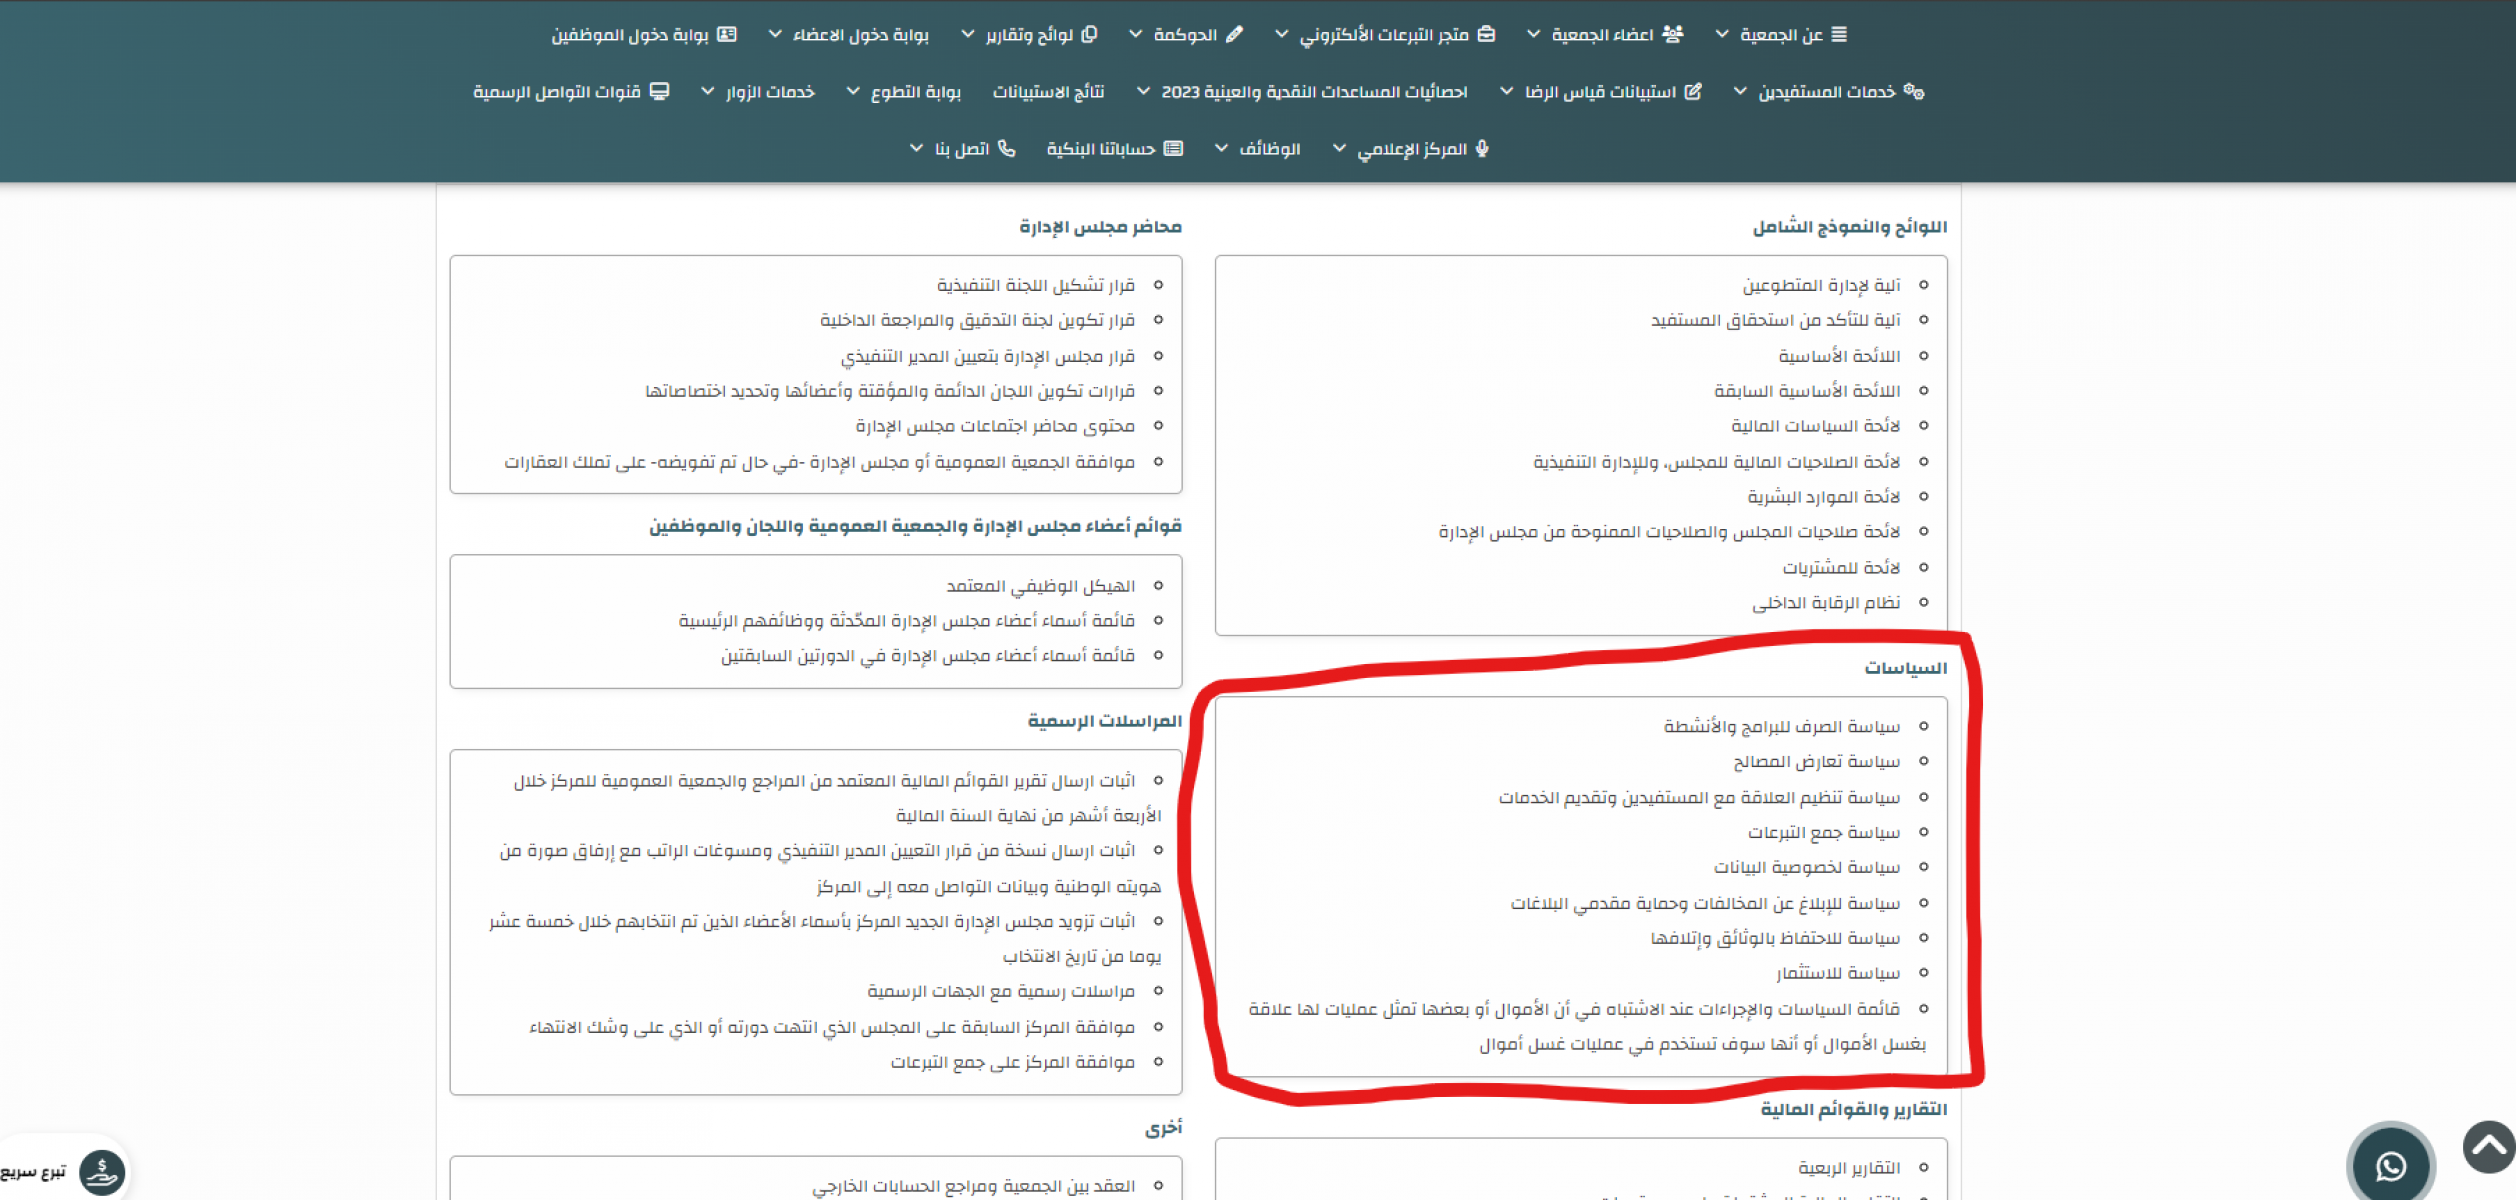This screenshot has width=2516, height=1200.
Task: Click the WhatsApp chat icon
Action: (x=2390, y=1165)
